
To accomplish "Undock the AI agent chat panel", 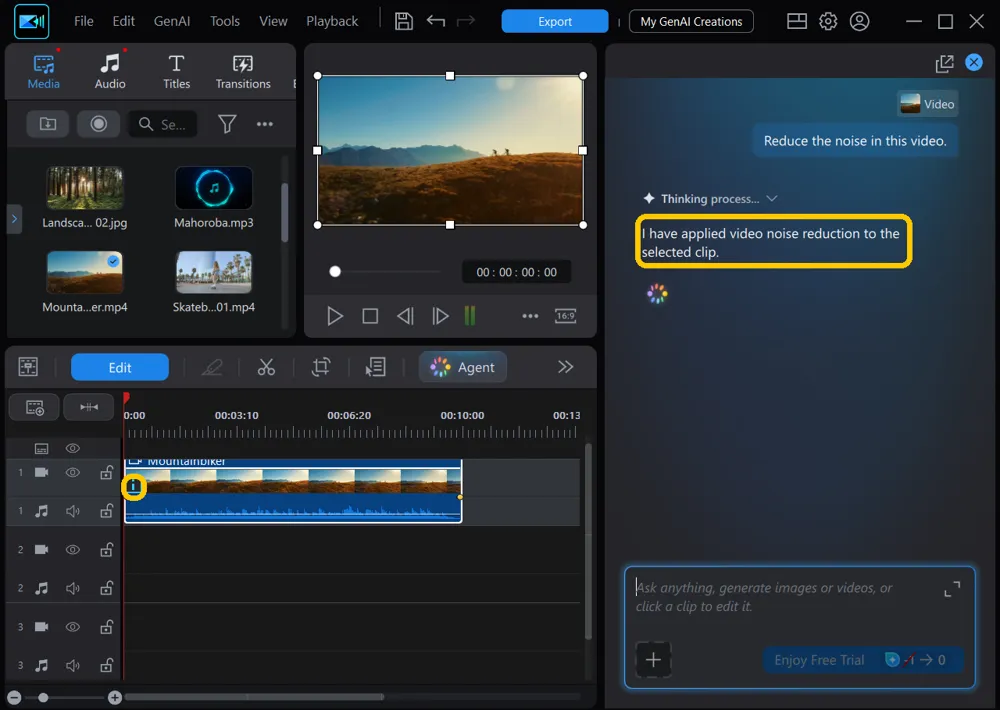I will click(x=944, y=63).
